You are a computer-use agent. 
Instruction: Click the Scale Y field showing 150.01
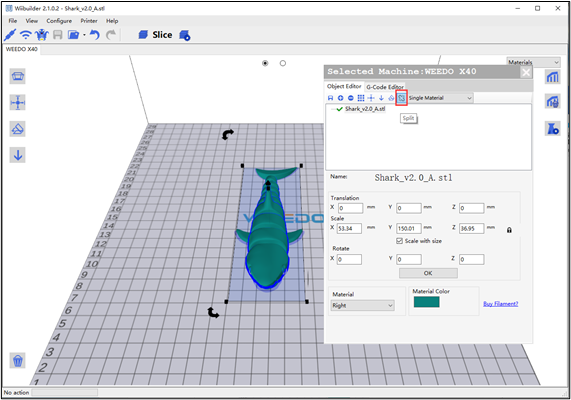[409, 228]
